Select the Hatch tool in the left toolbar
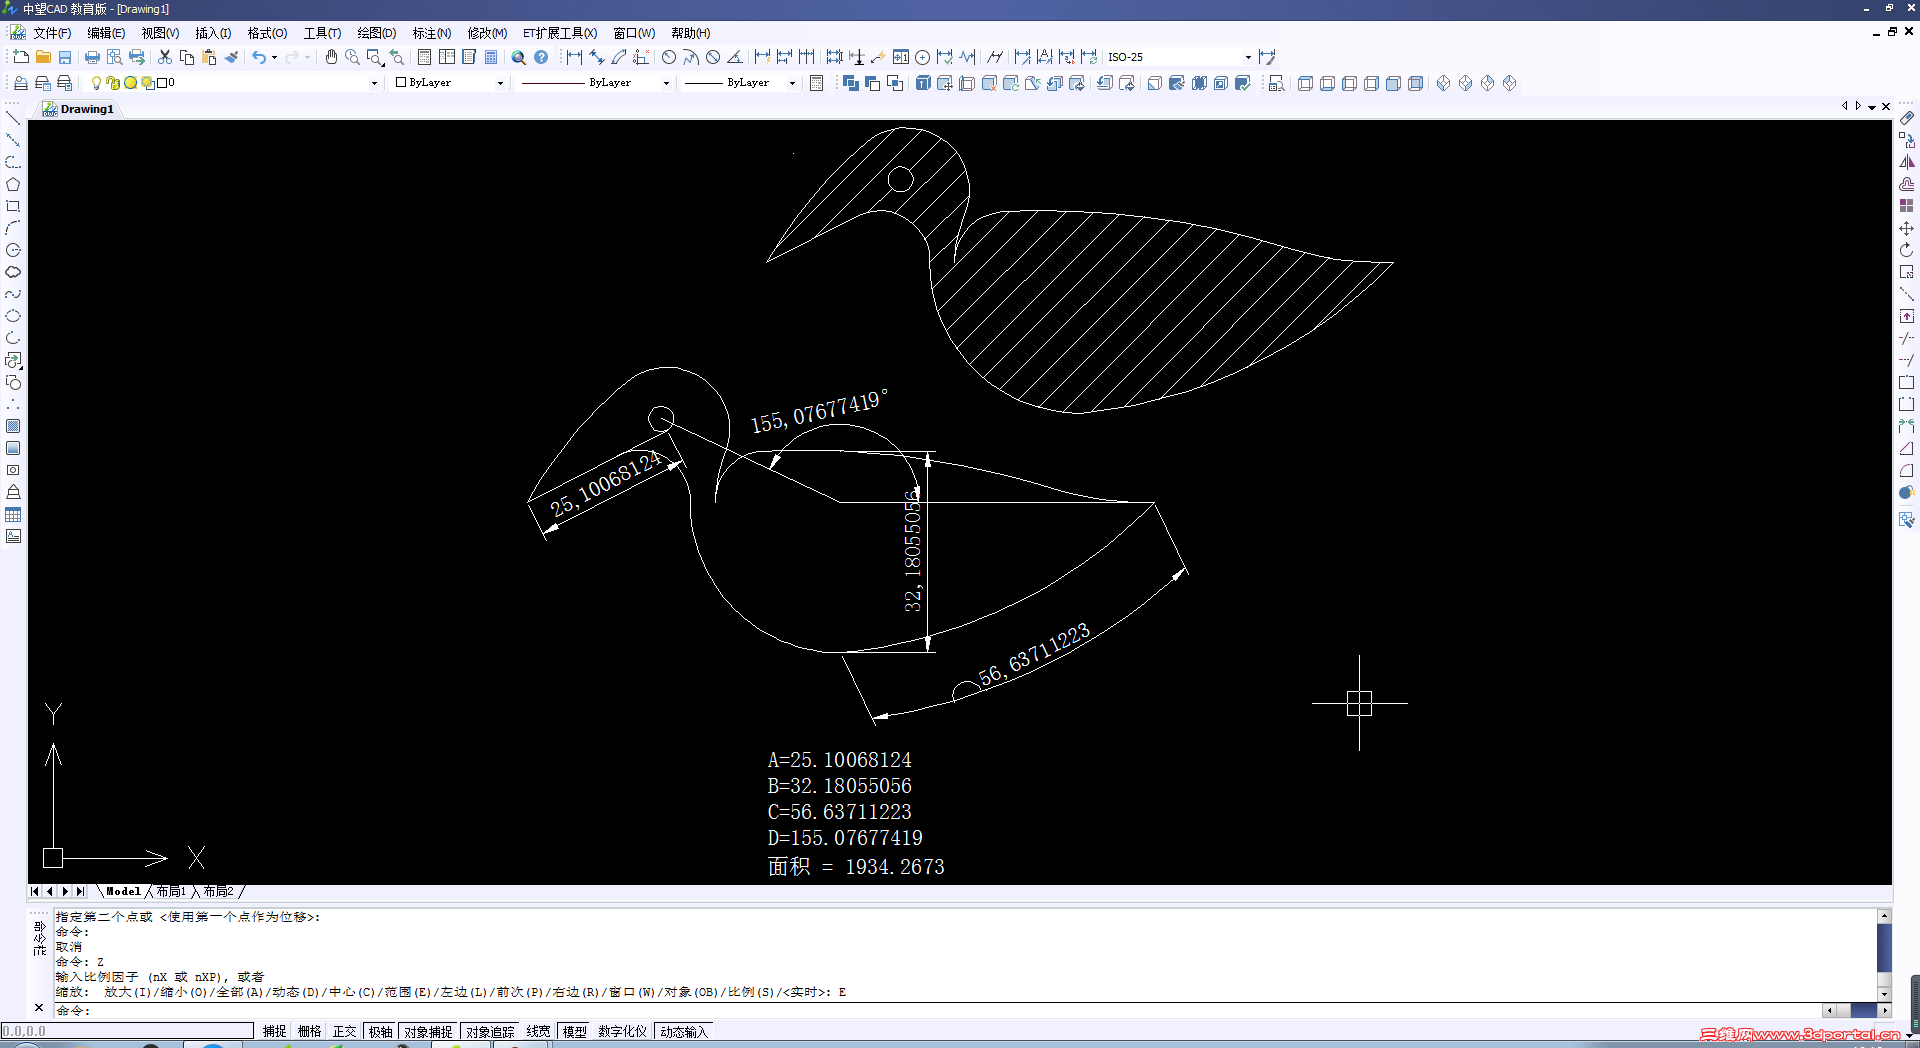1920x1048 pixels. coord(13,426)
